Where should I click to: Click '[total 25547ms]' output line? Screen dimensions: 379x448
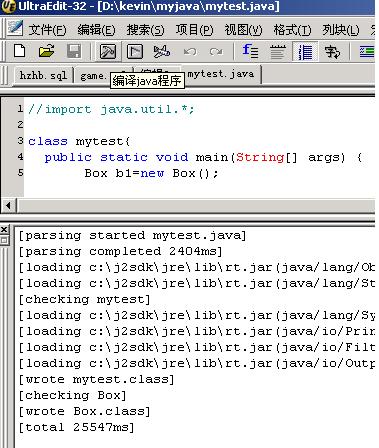point(76,427)
